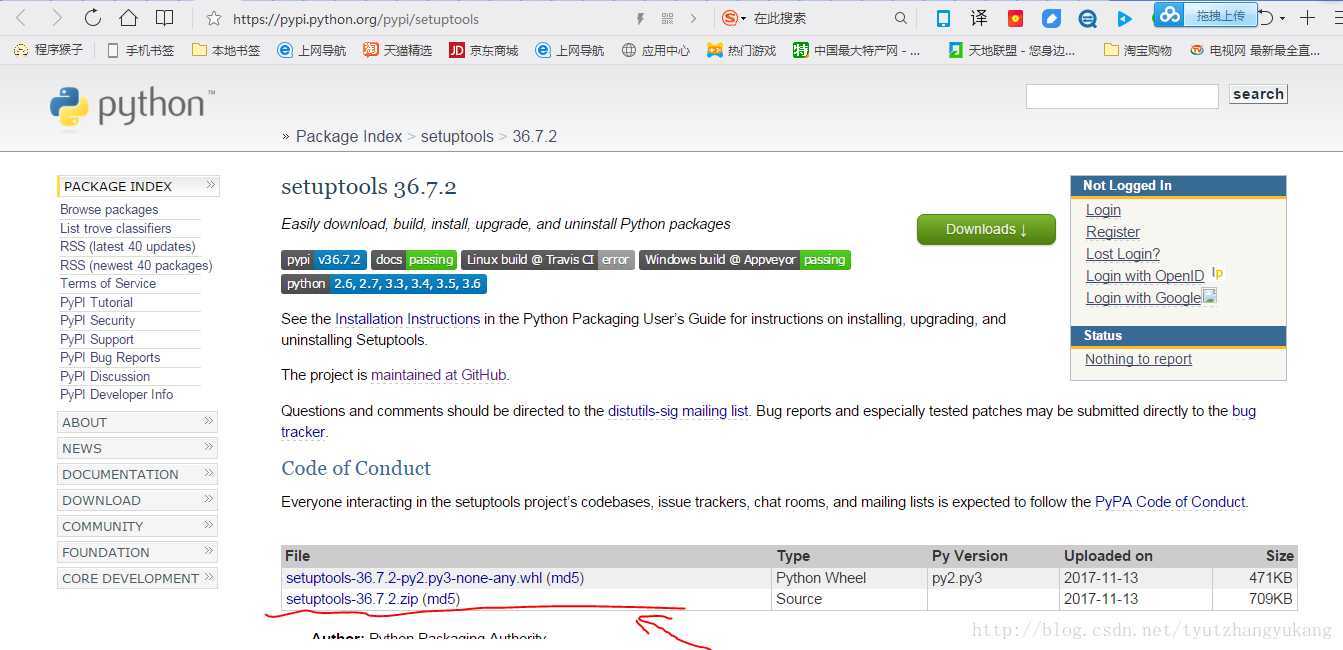
Task: Open the browser home page icon
Action: [x=128, y=18]
